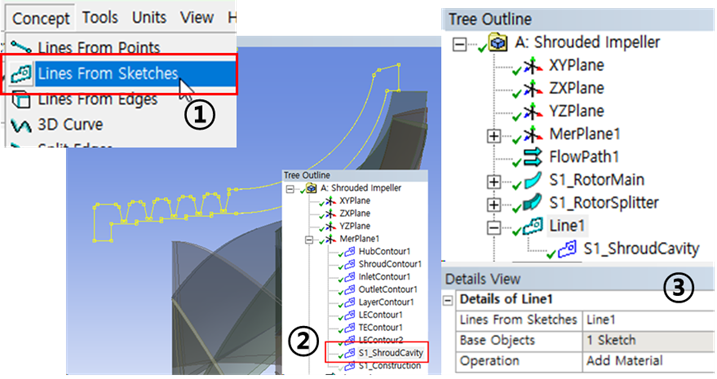Open the Units menu

(x=149, y=18)
